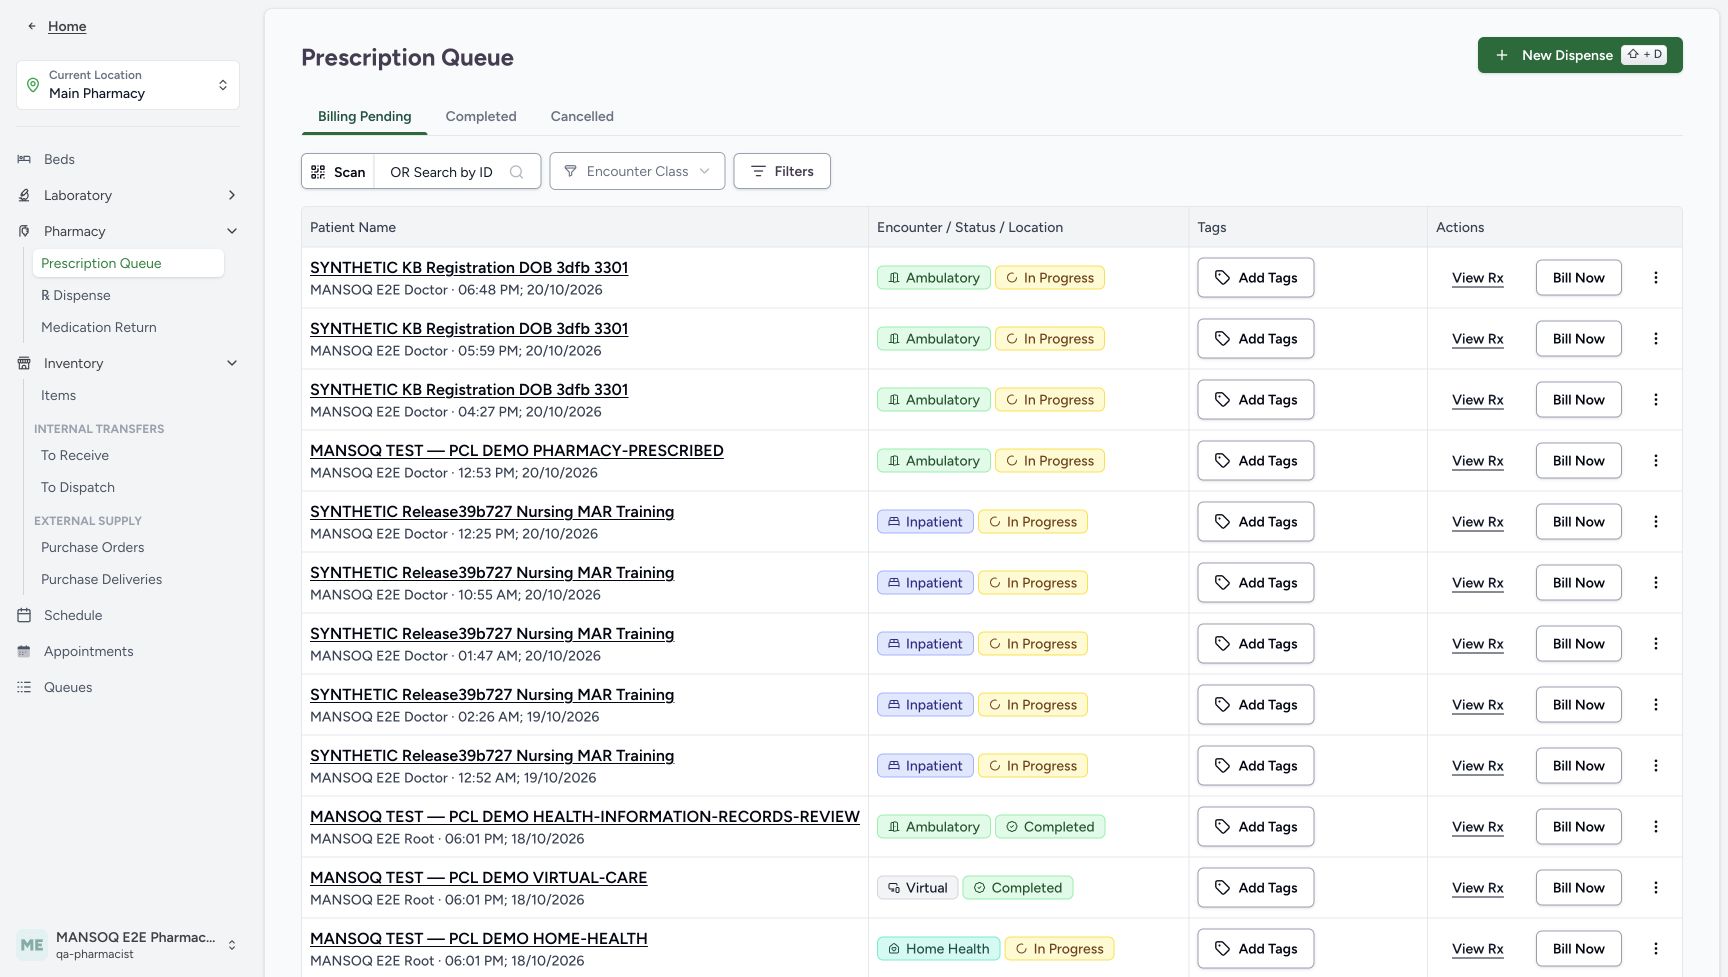Click the Laboratory microscope icon
This screenshot has height=977, width=1728.
coord(24,195)
